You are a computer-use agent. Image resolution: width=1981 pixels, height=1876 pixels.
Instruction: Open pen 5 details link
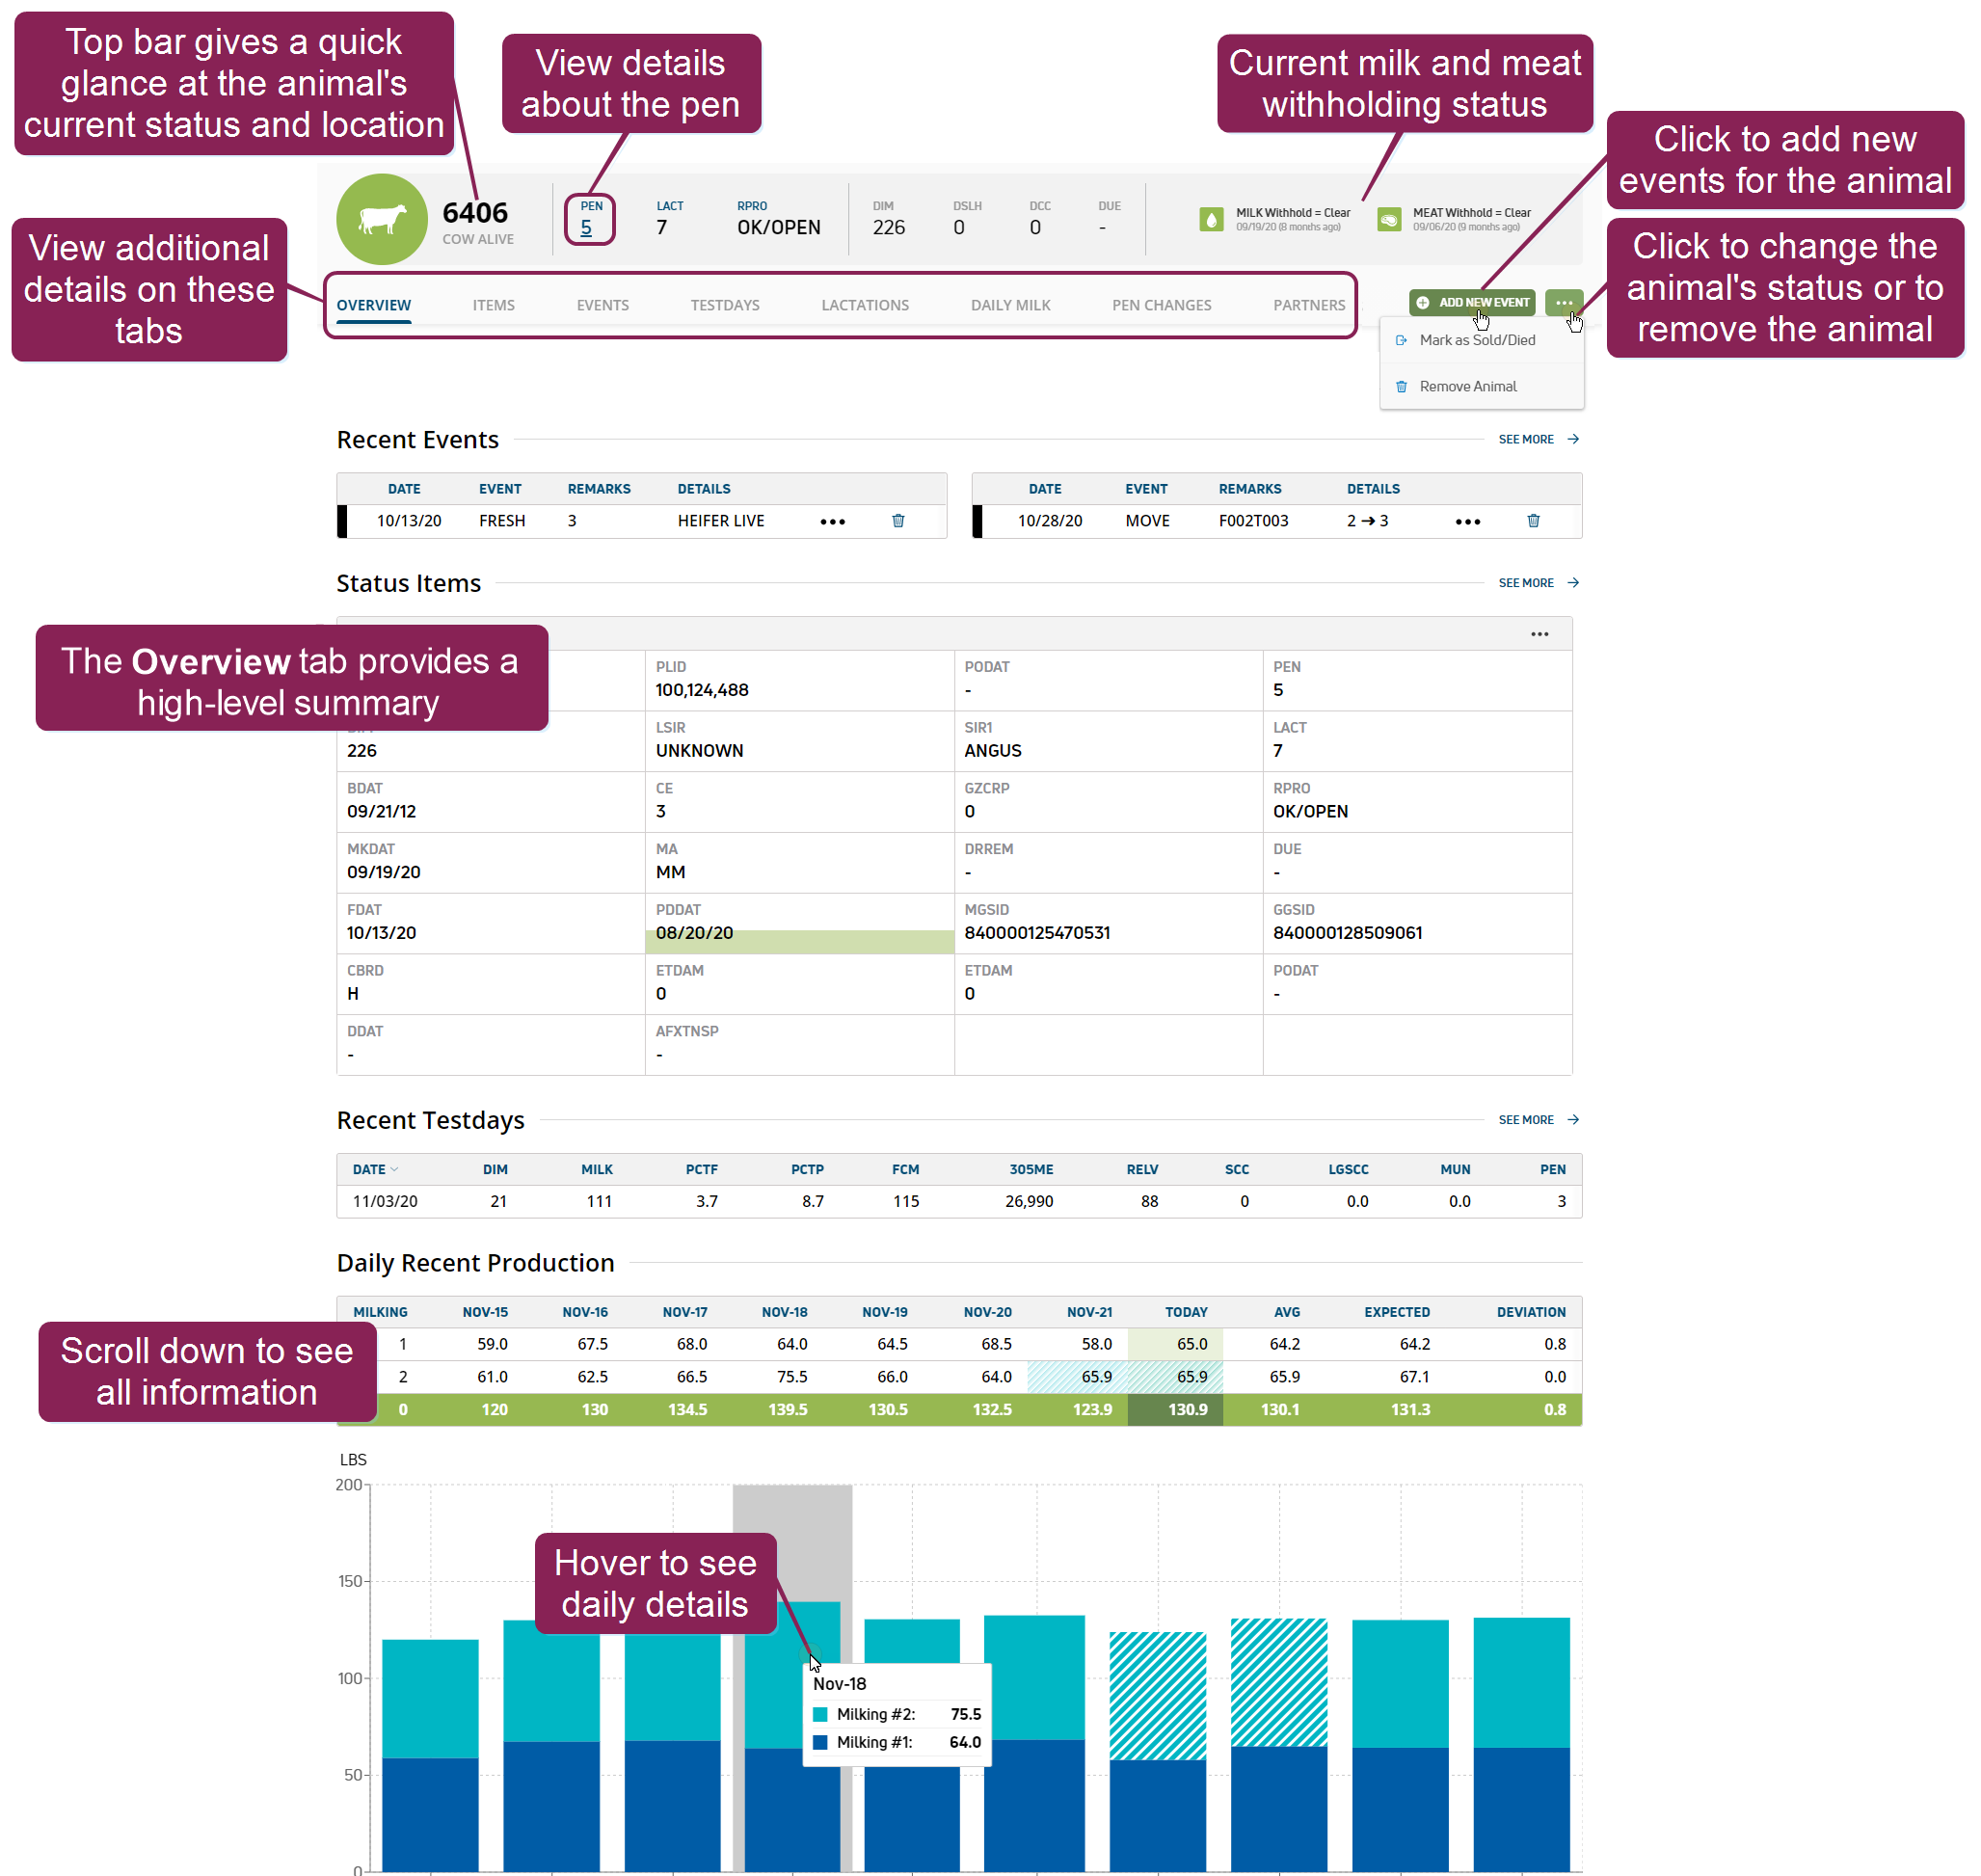point(586,228)
